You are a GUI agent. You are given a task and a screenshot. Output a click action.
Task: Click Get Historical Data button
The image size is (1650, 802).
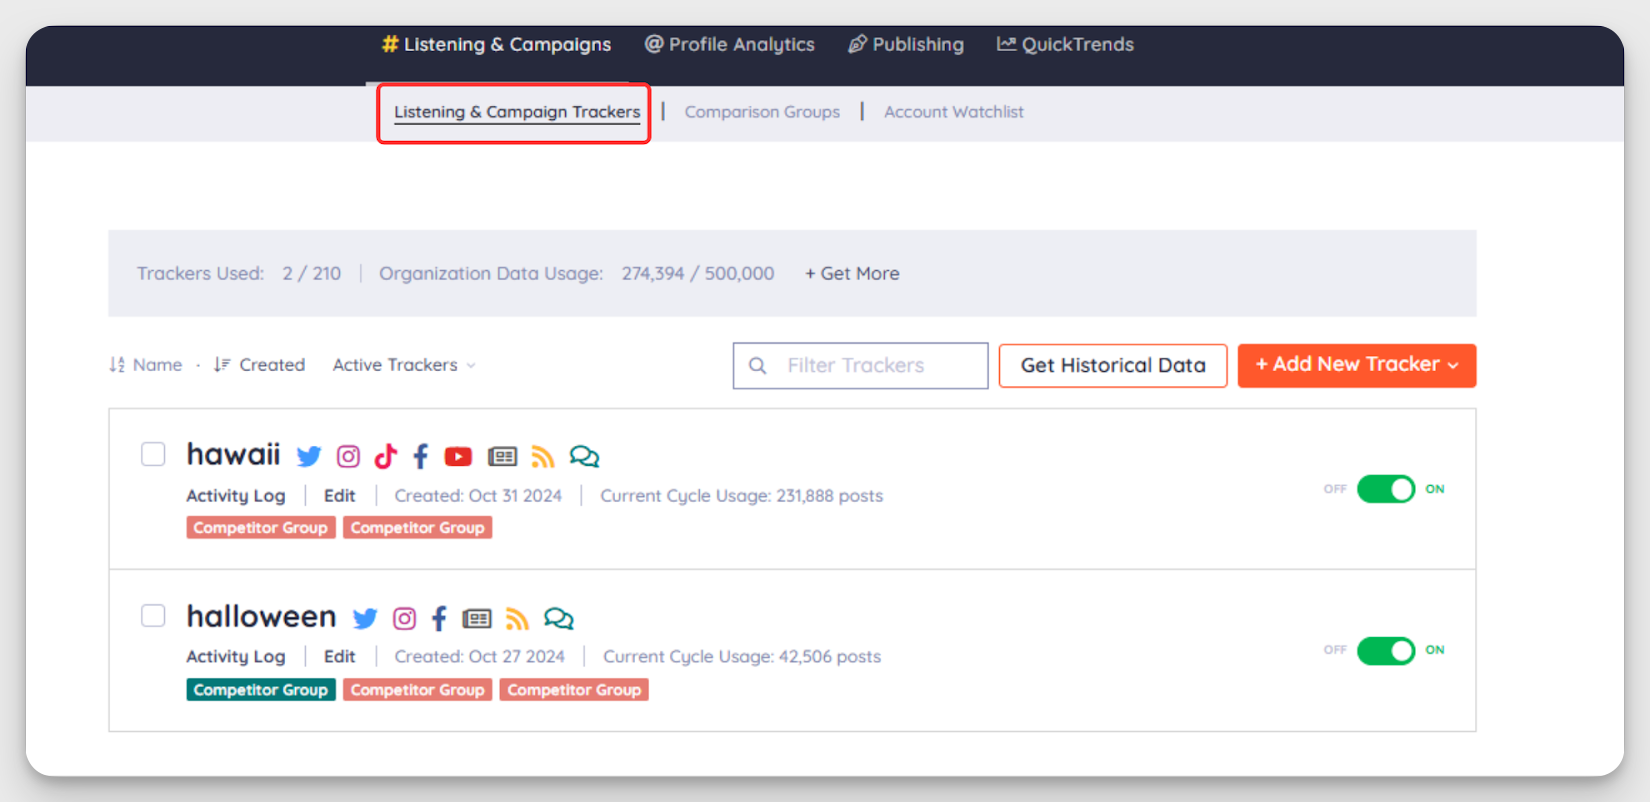(1113, 365)
